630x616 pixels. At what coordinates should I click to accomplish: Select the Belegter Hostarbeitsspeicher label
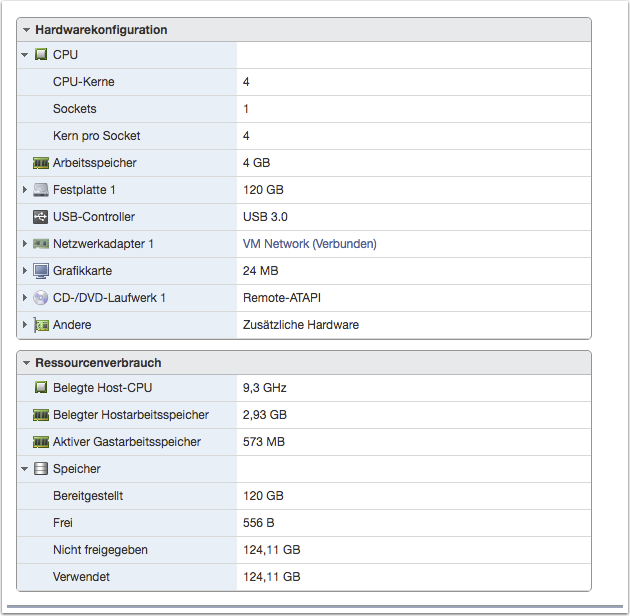[x=130, y=415]
